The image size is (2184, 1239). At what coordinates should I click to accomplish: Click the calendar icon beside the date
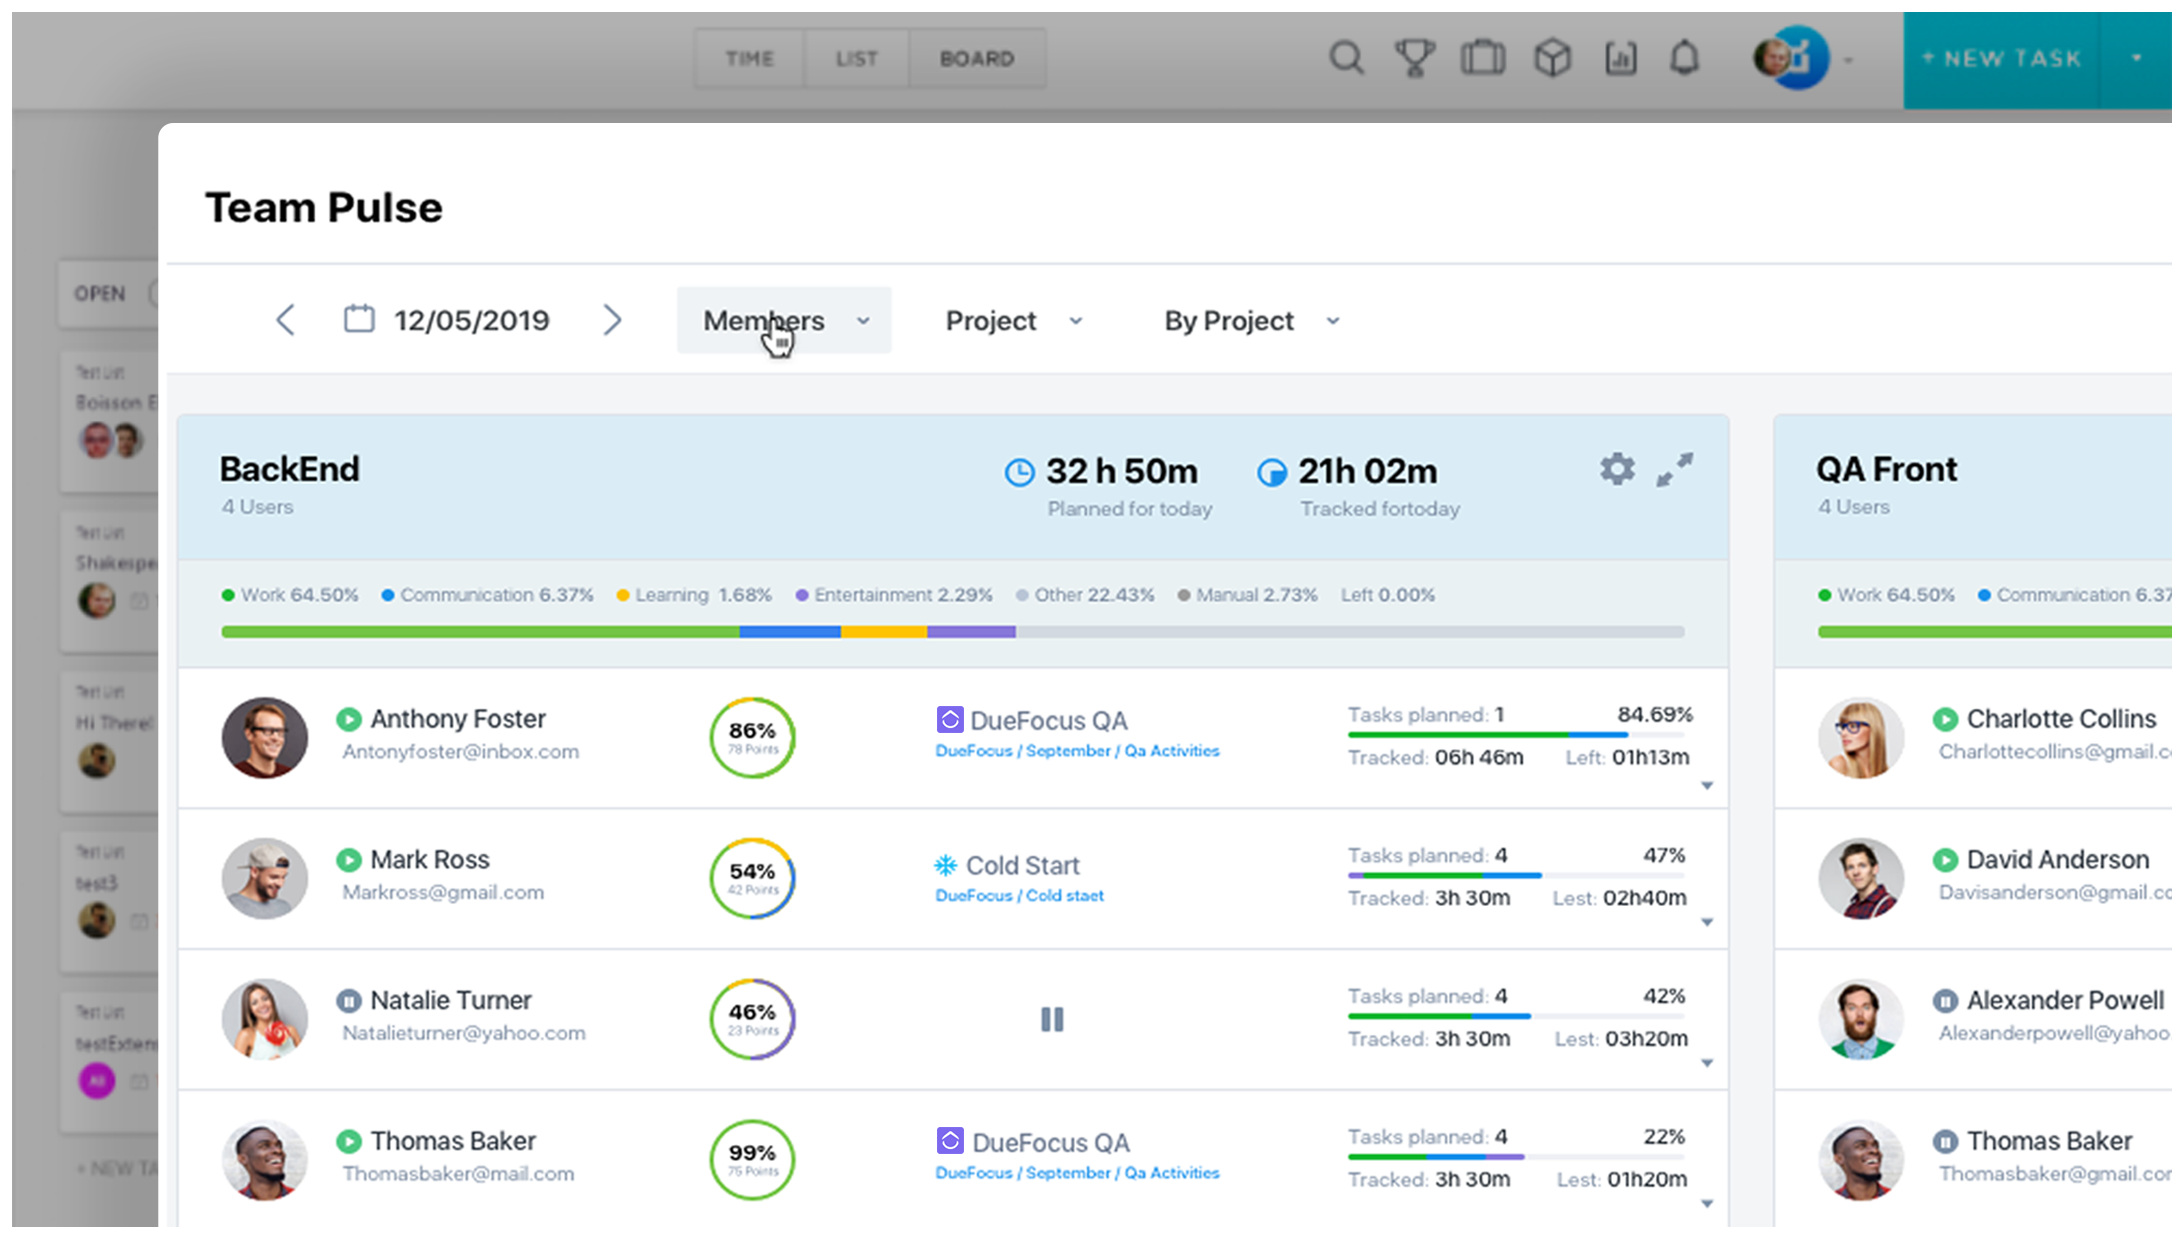(x=359, y=320)
